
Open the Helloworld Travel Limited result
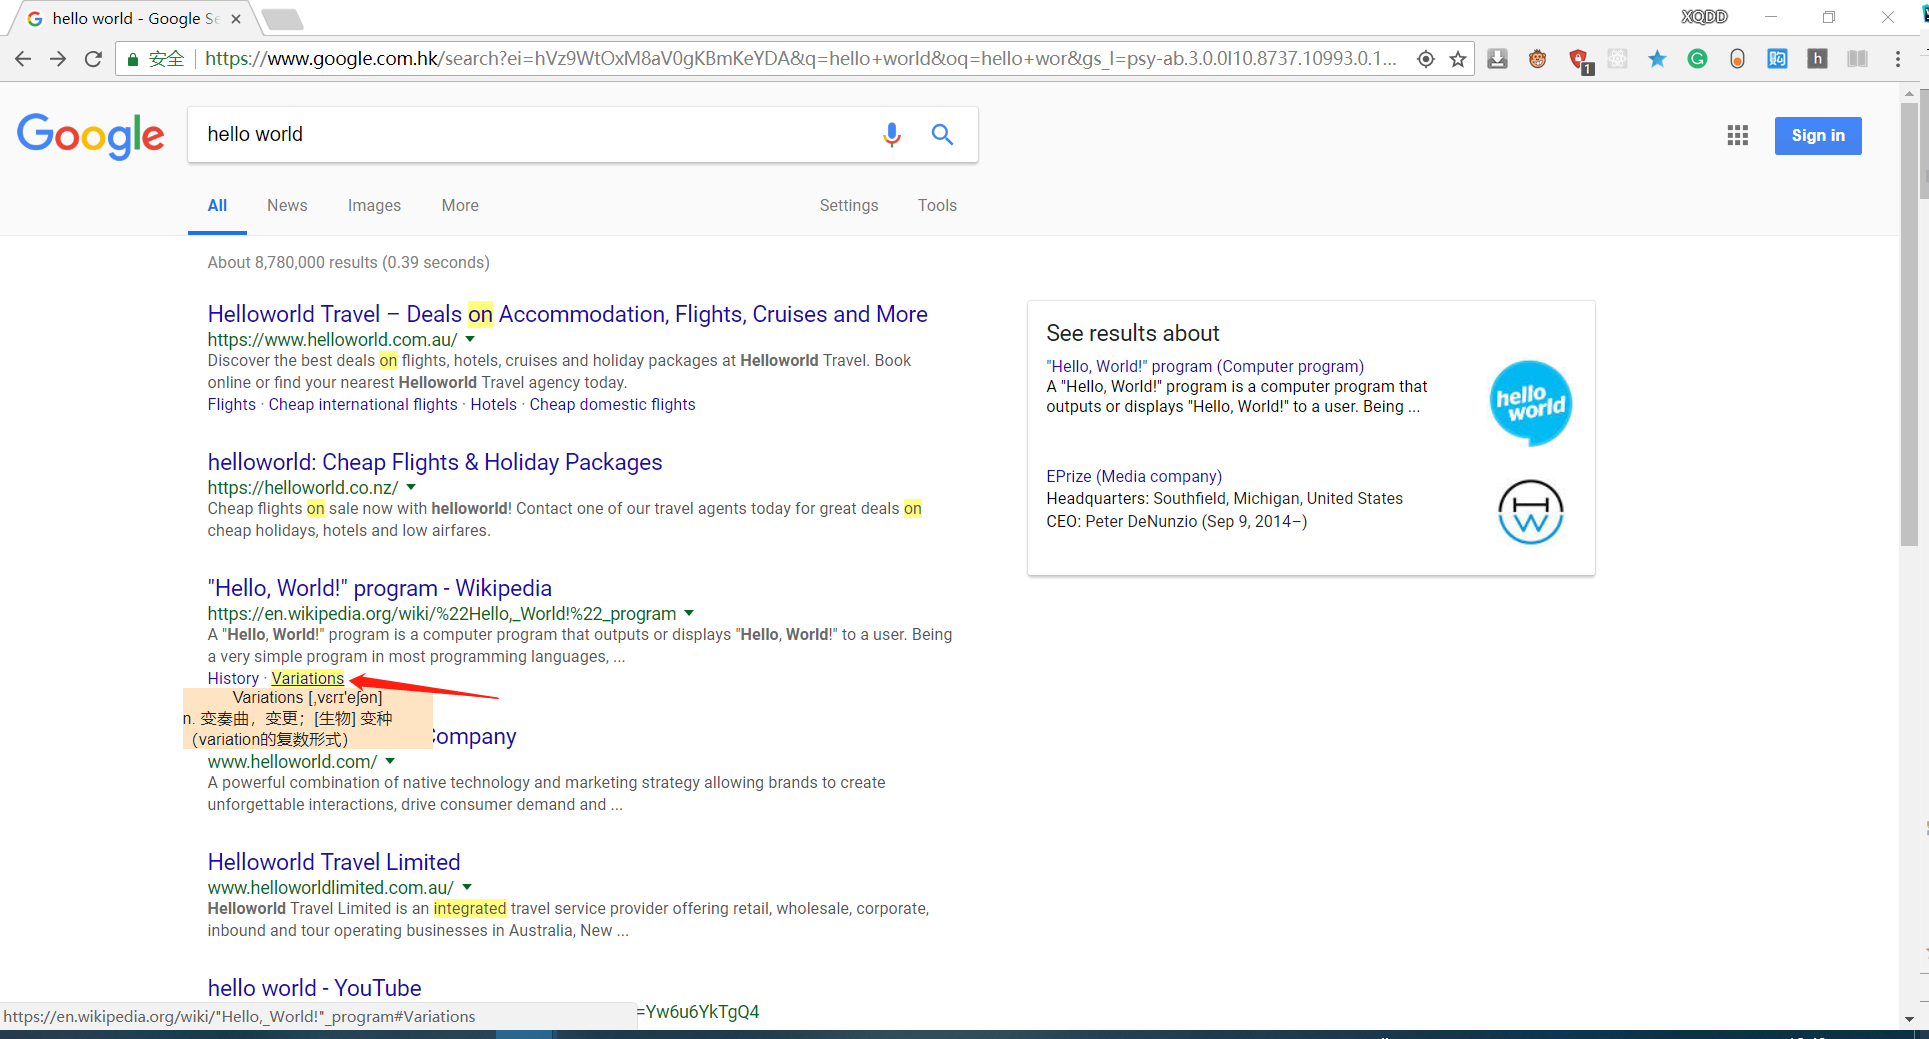click(334, 862)
